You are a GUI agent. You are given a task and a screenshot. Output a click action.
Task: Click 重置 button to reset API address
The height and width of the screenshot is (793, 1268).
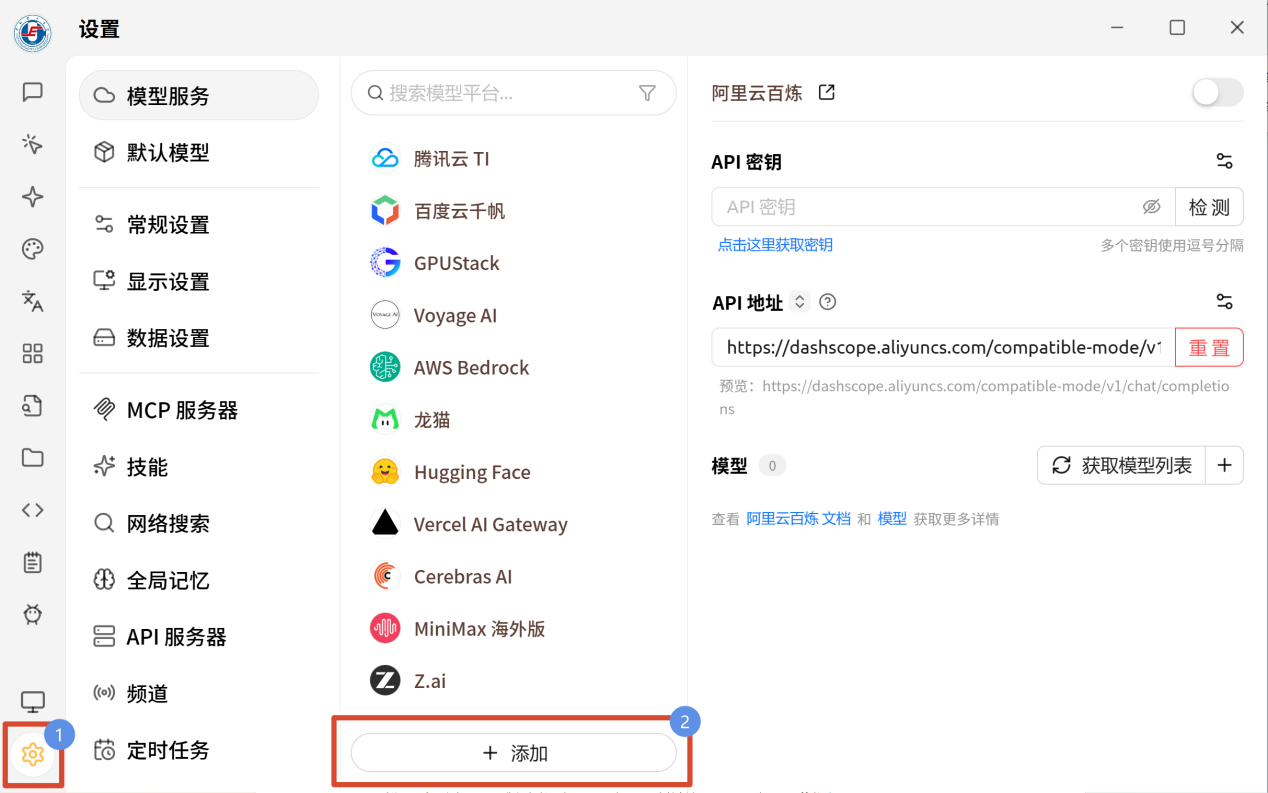click(x=1209, y=347)
